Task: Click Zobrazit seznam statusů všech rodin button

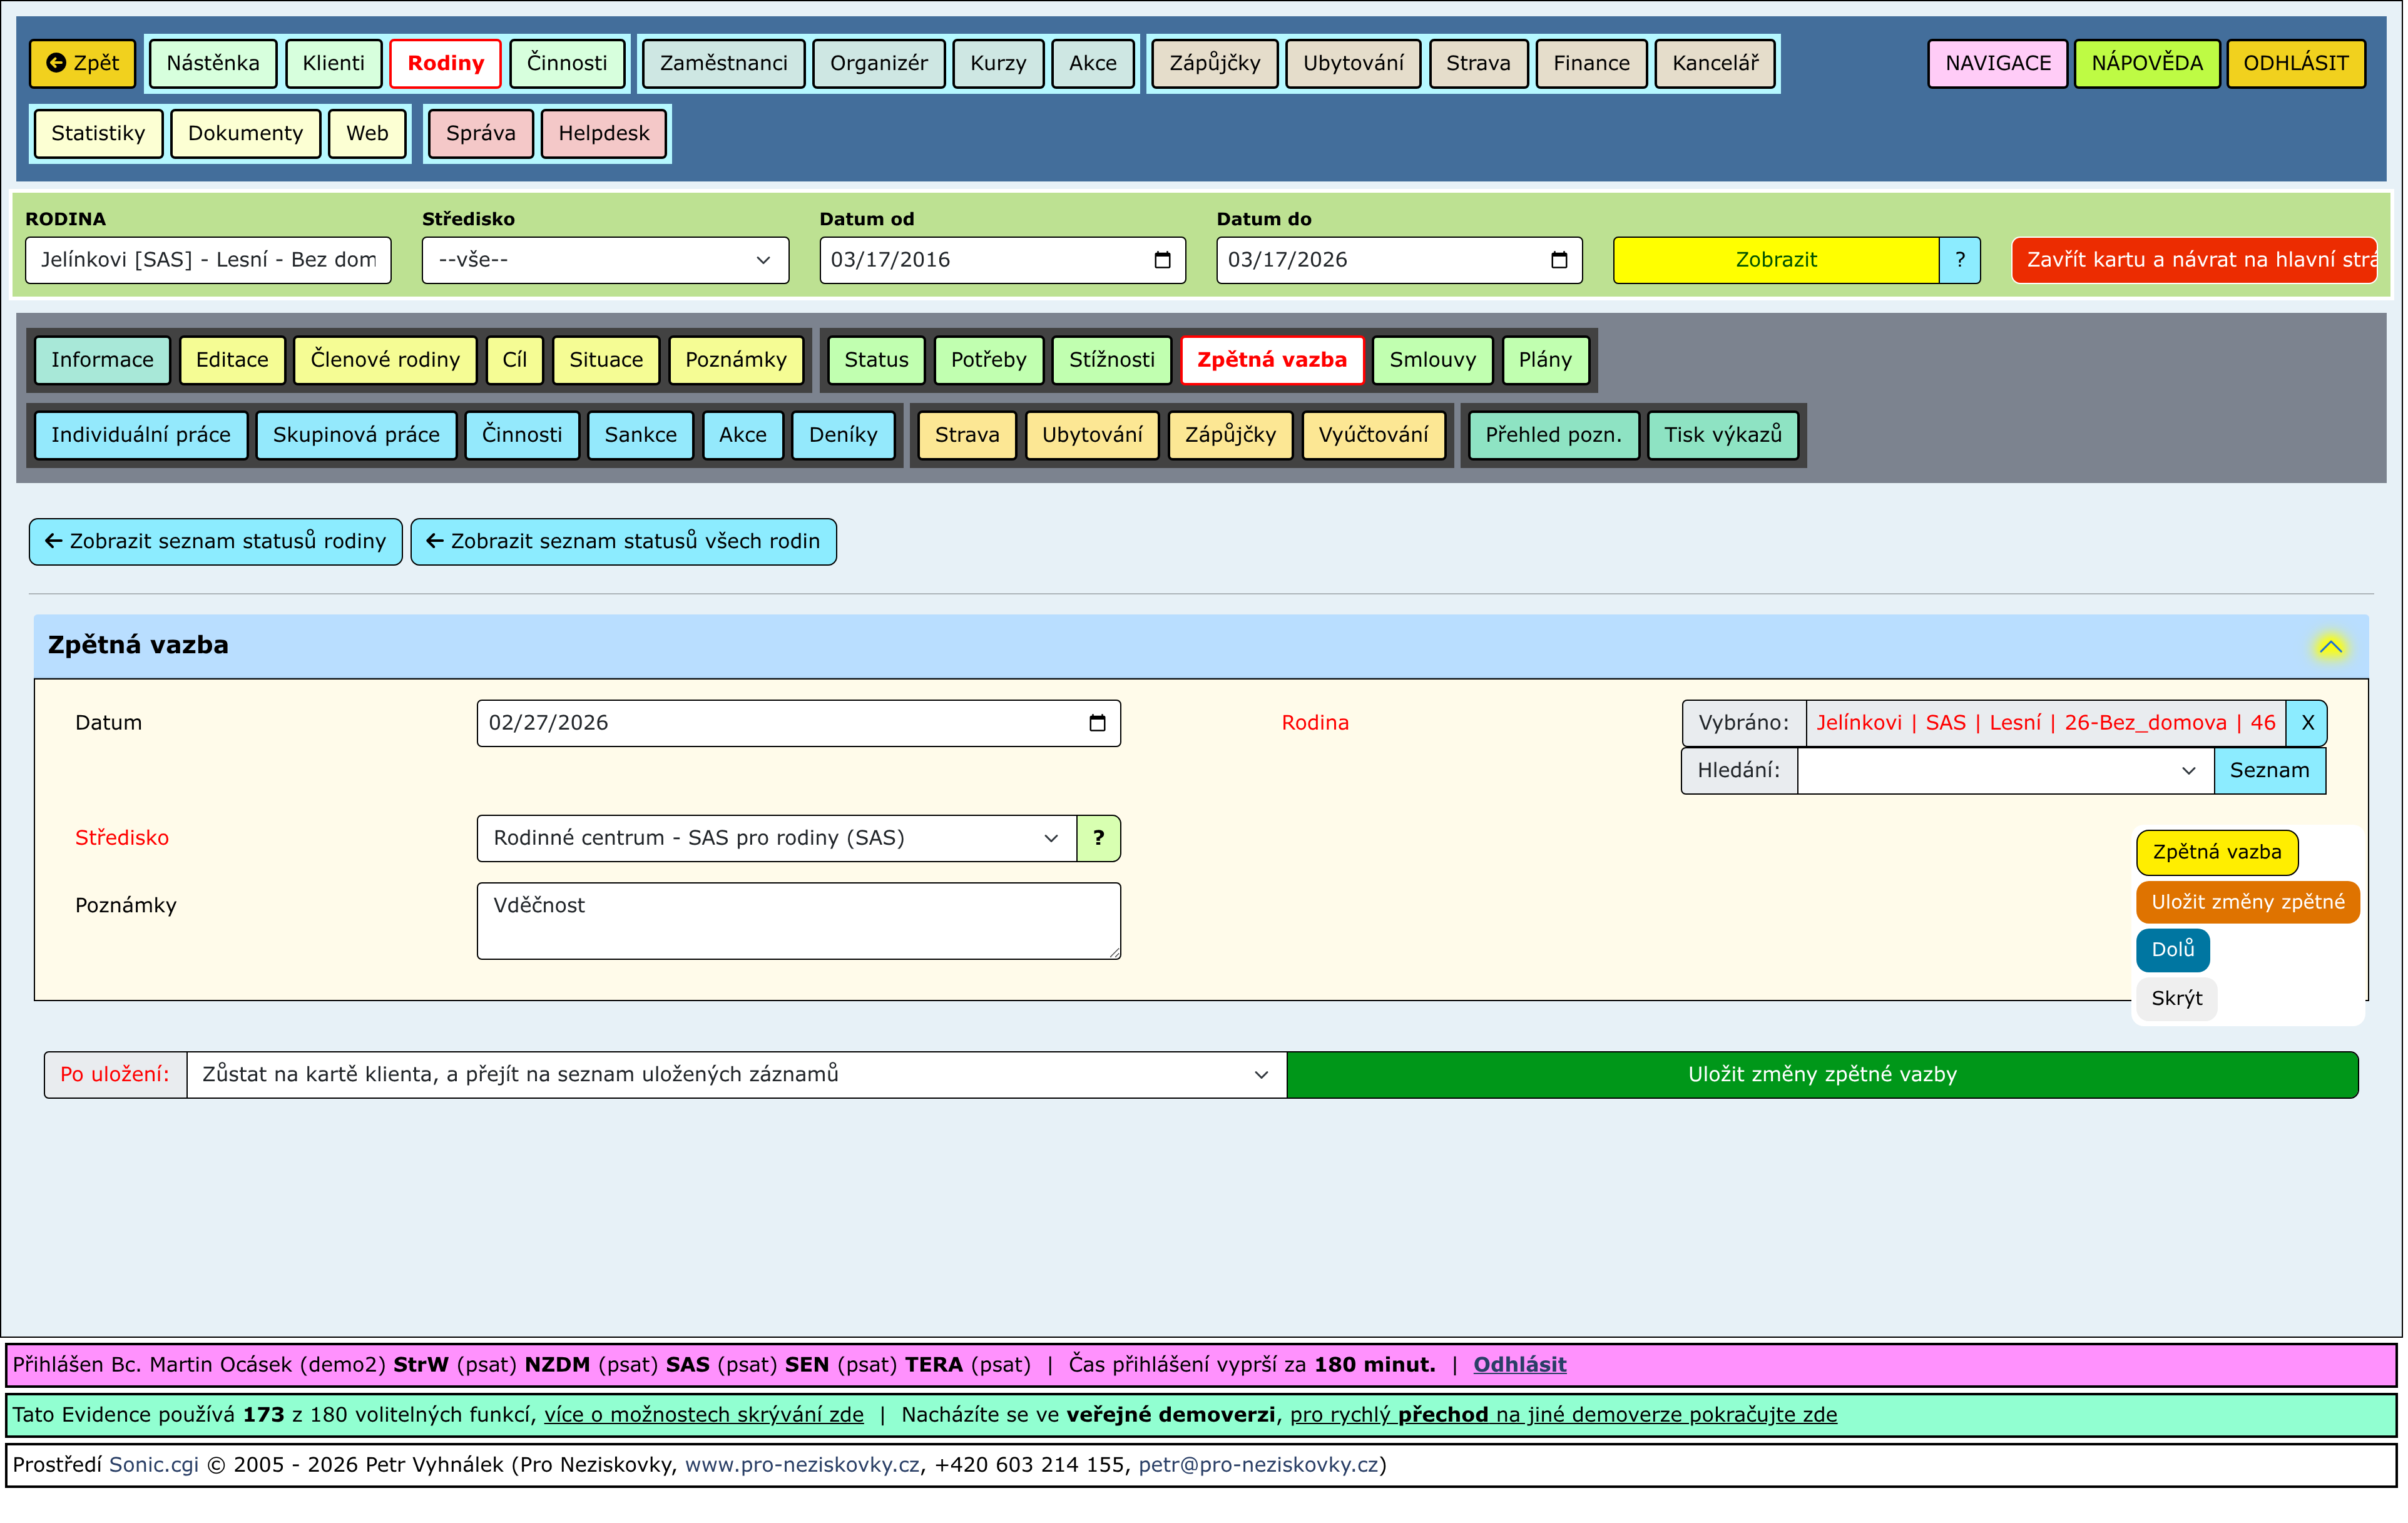Action: tap(624, 542)
